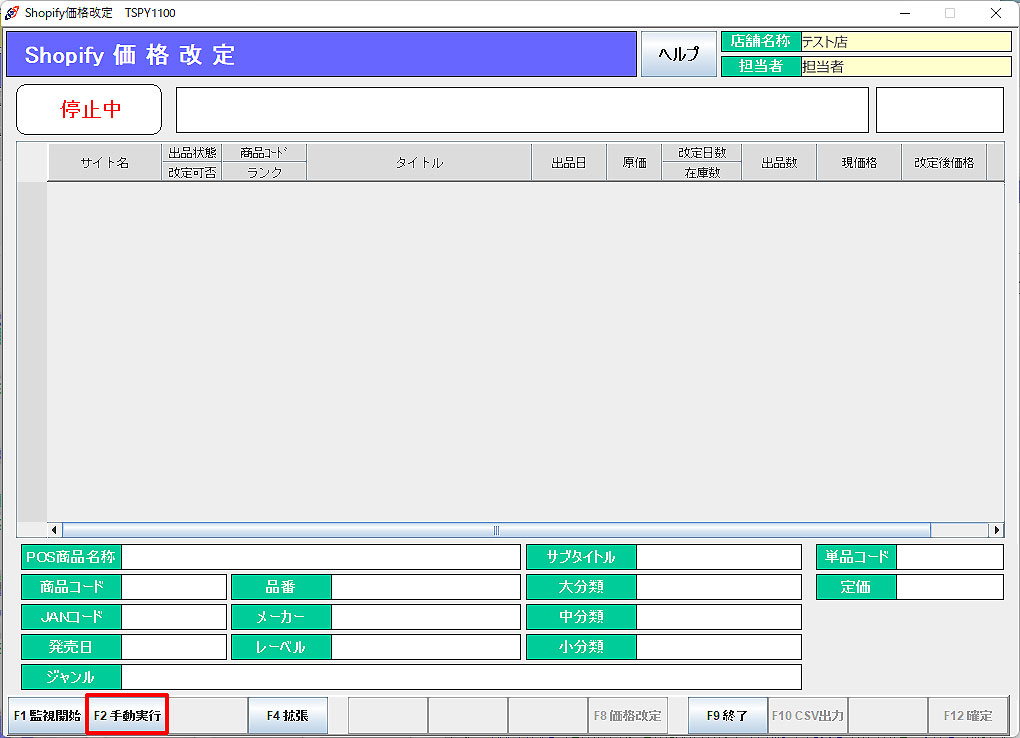Focus the ジャンル input field
Image resolution: width=1020 pixels, height=738 pixels.
[460, 677]
